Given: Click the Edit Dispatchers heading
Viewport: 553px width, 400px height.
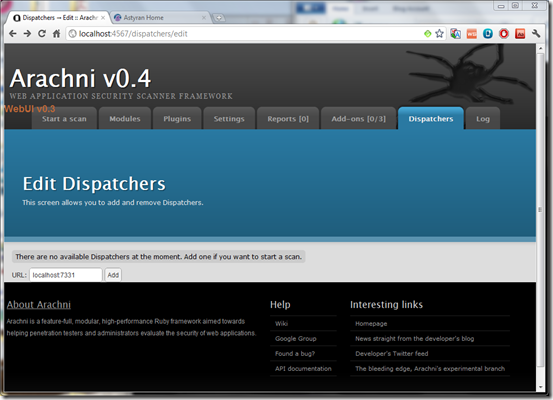Looking at the screenshot, I should (x=94, y=184).
